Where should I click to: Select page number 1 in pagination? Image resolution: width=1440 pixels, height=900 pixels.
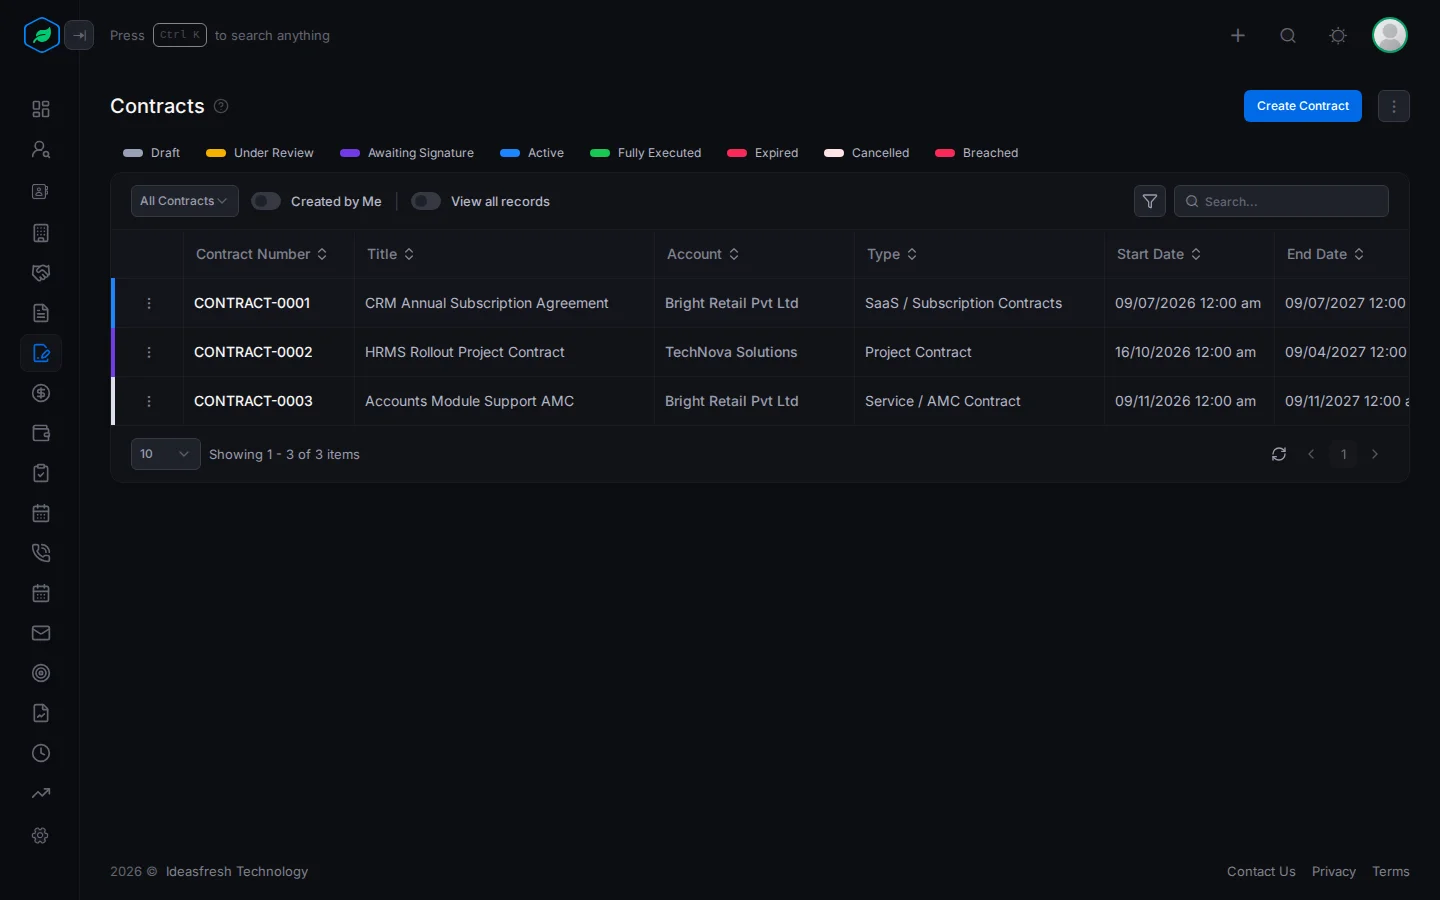click(1343, 454)
